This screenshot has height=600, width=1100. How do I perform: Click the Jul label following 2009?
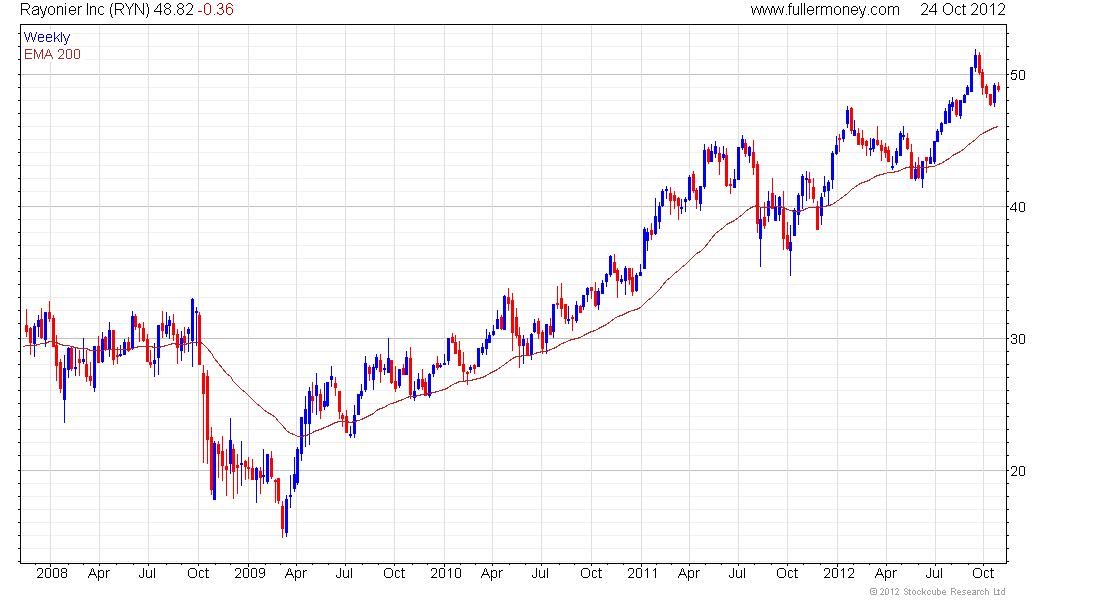tap(344, 573)
